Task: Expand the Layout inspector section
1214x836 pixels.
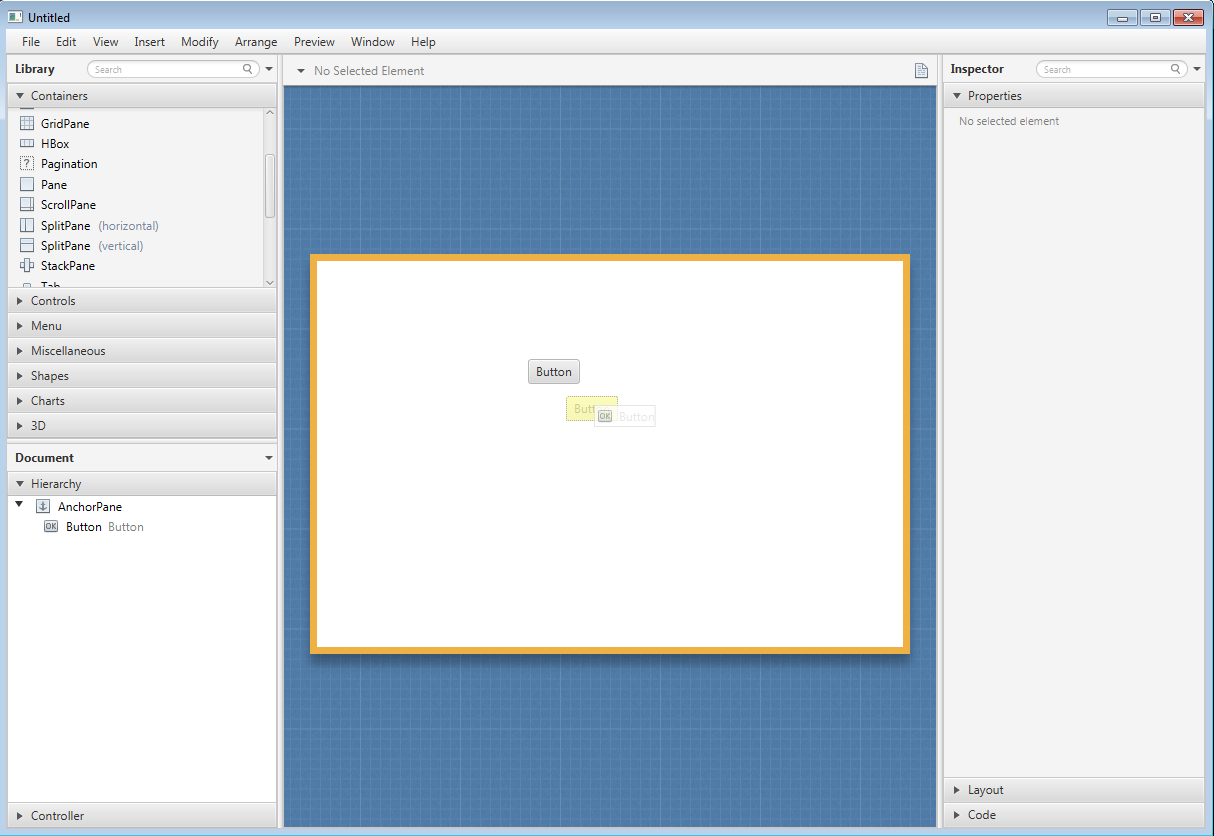Action: [x=957, y=790]
